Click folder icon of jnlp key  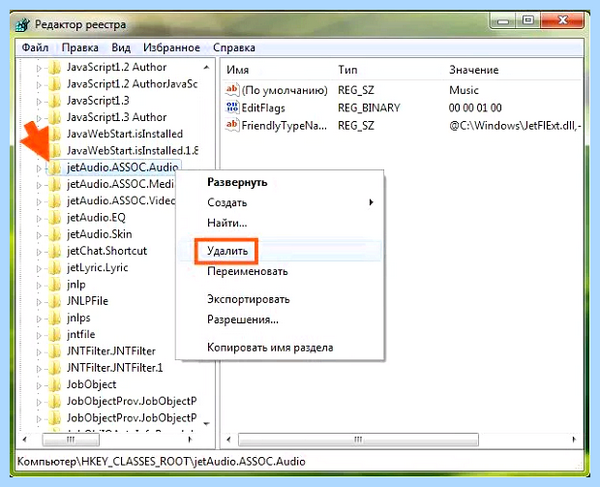point(55,285)
